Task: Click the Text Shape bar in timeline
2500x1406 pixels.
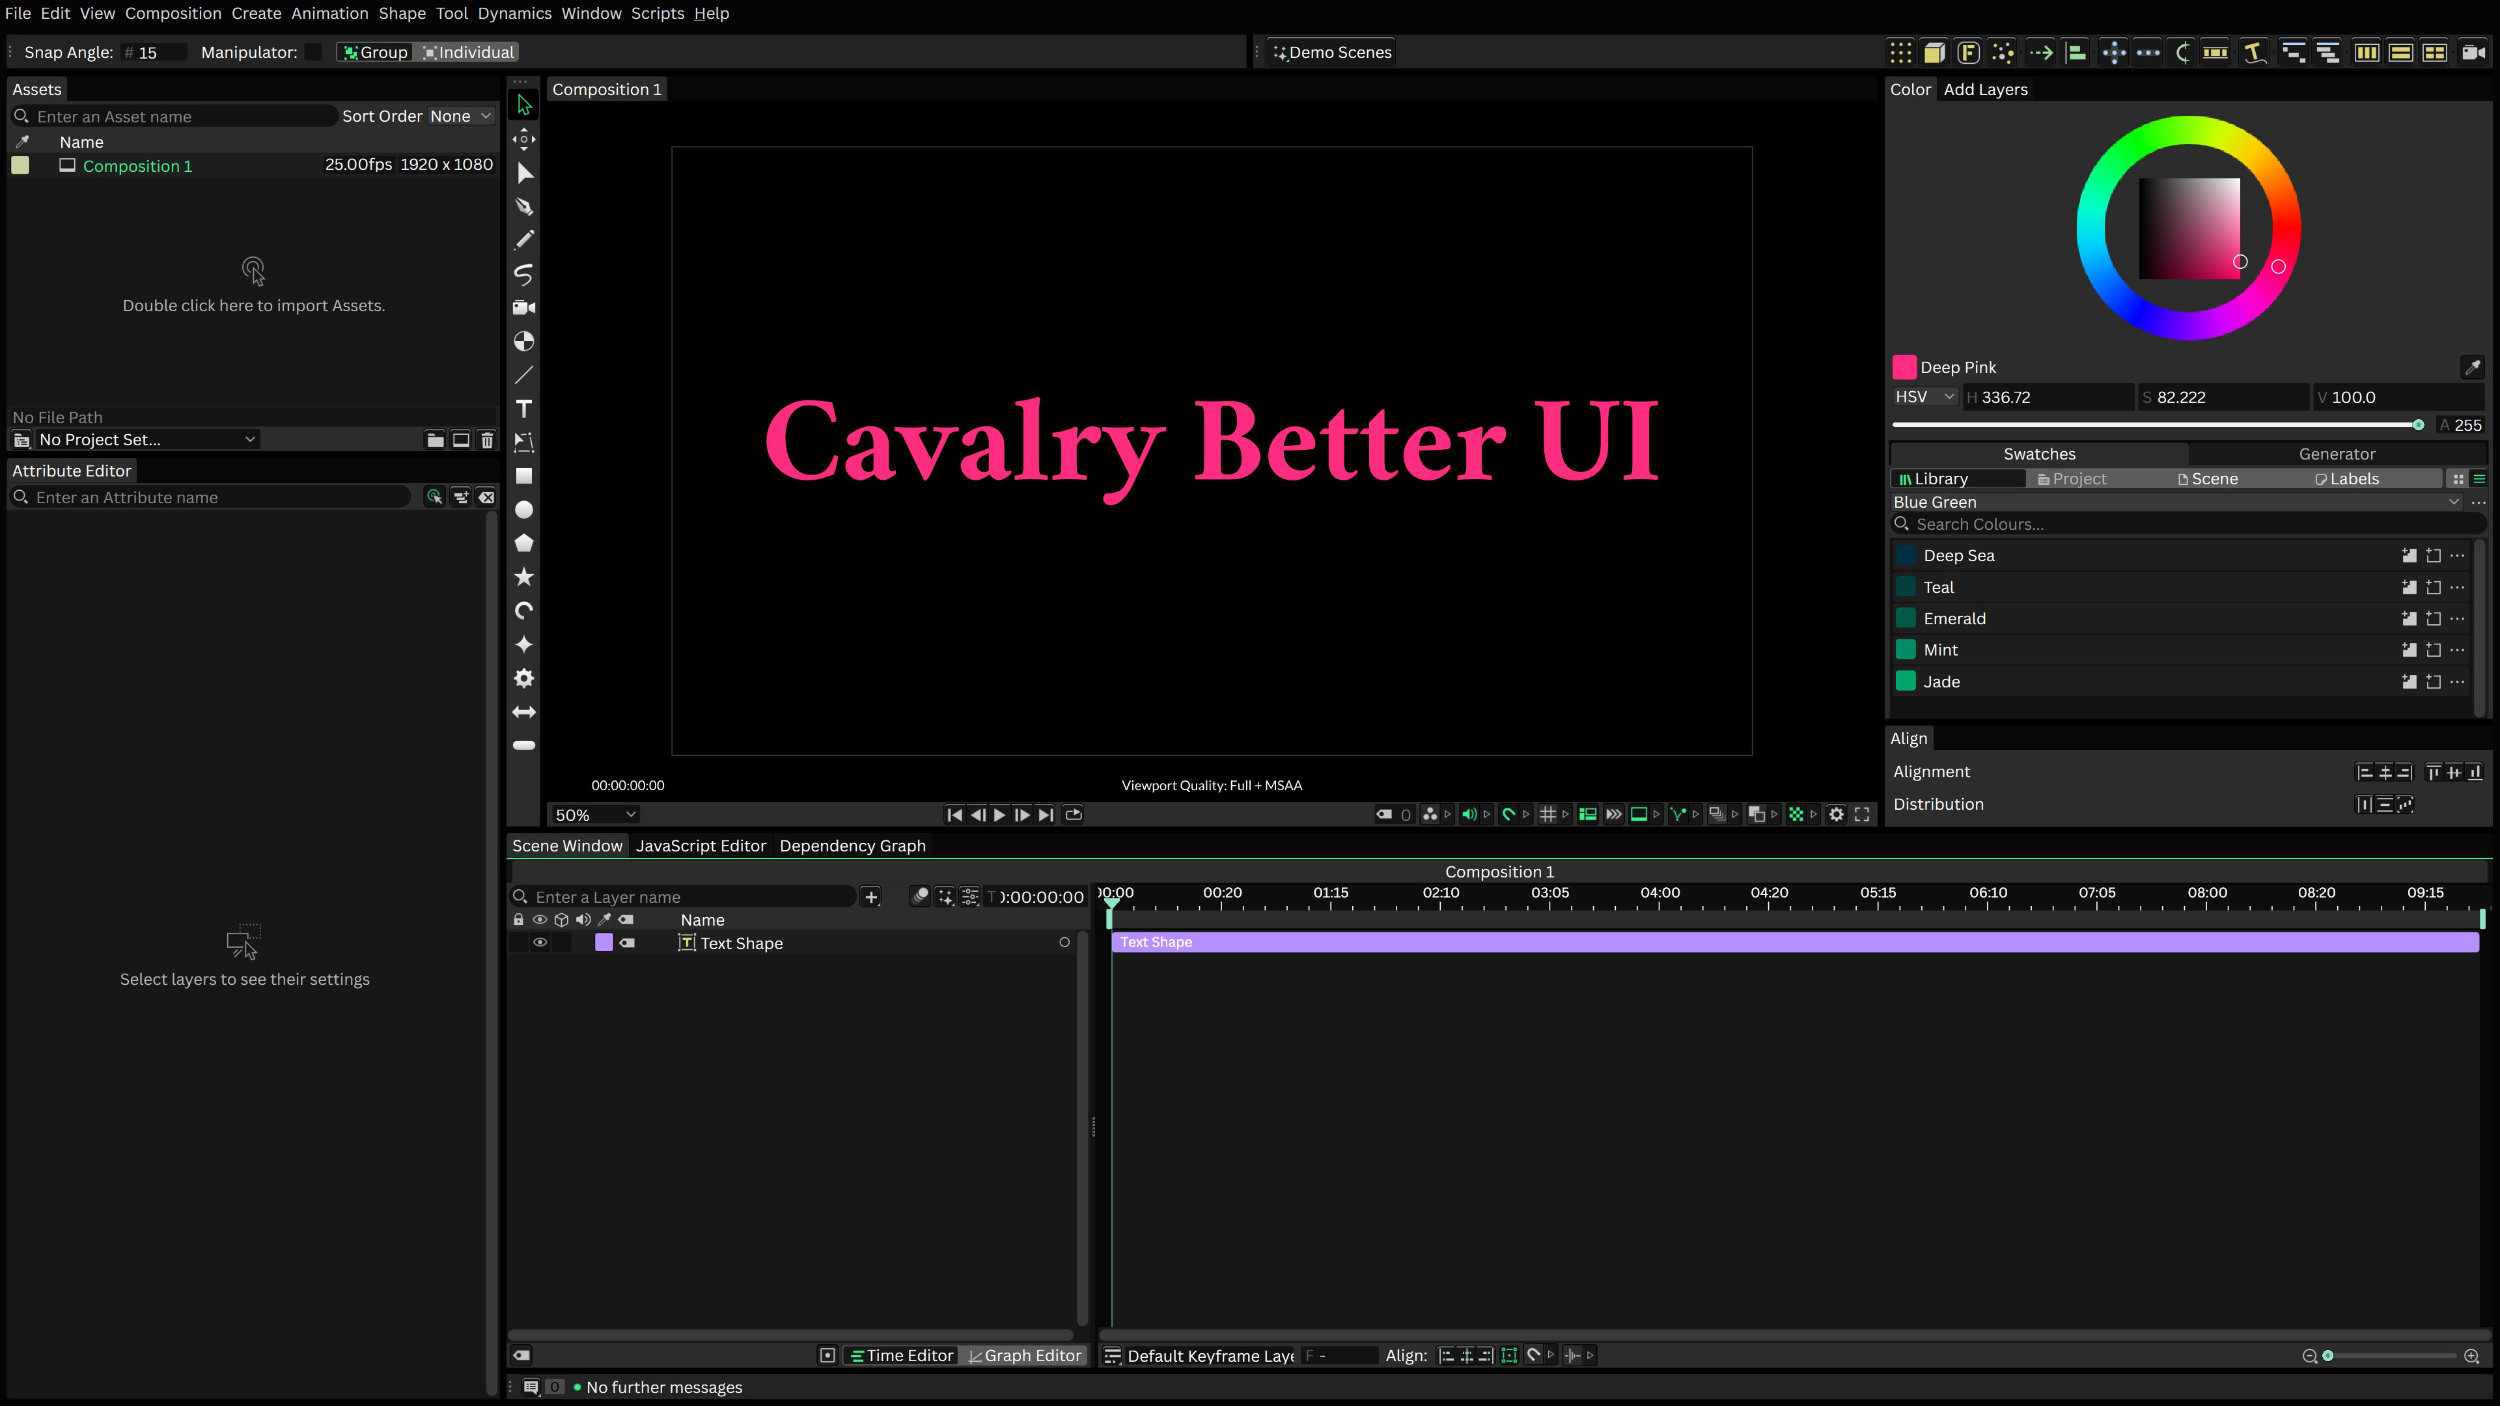Action: (1794, 943)
